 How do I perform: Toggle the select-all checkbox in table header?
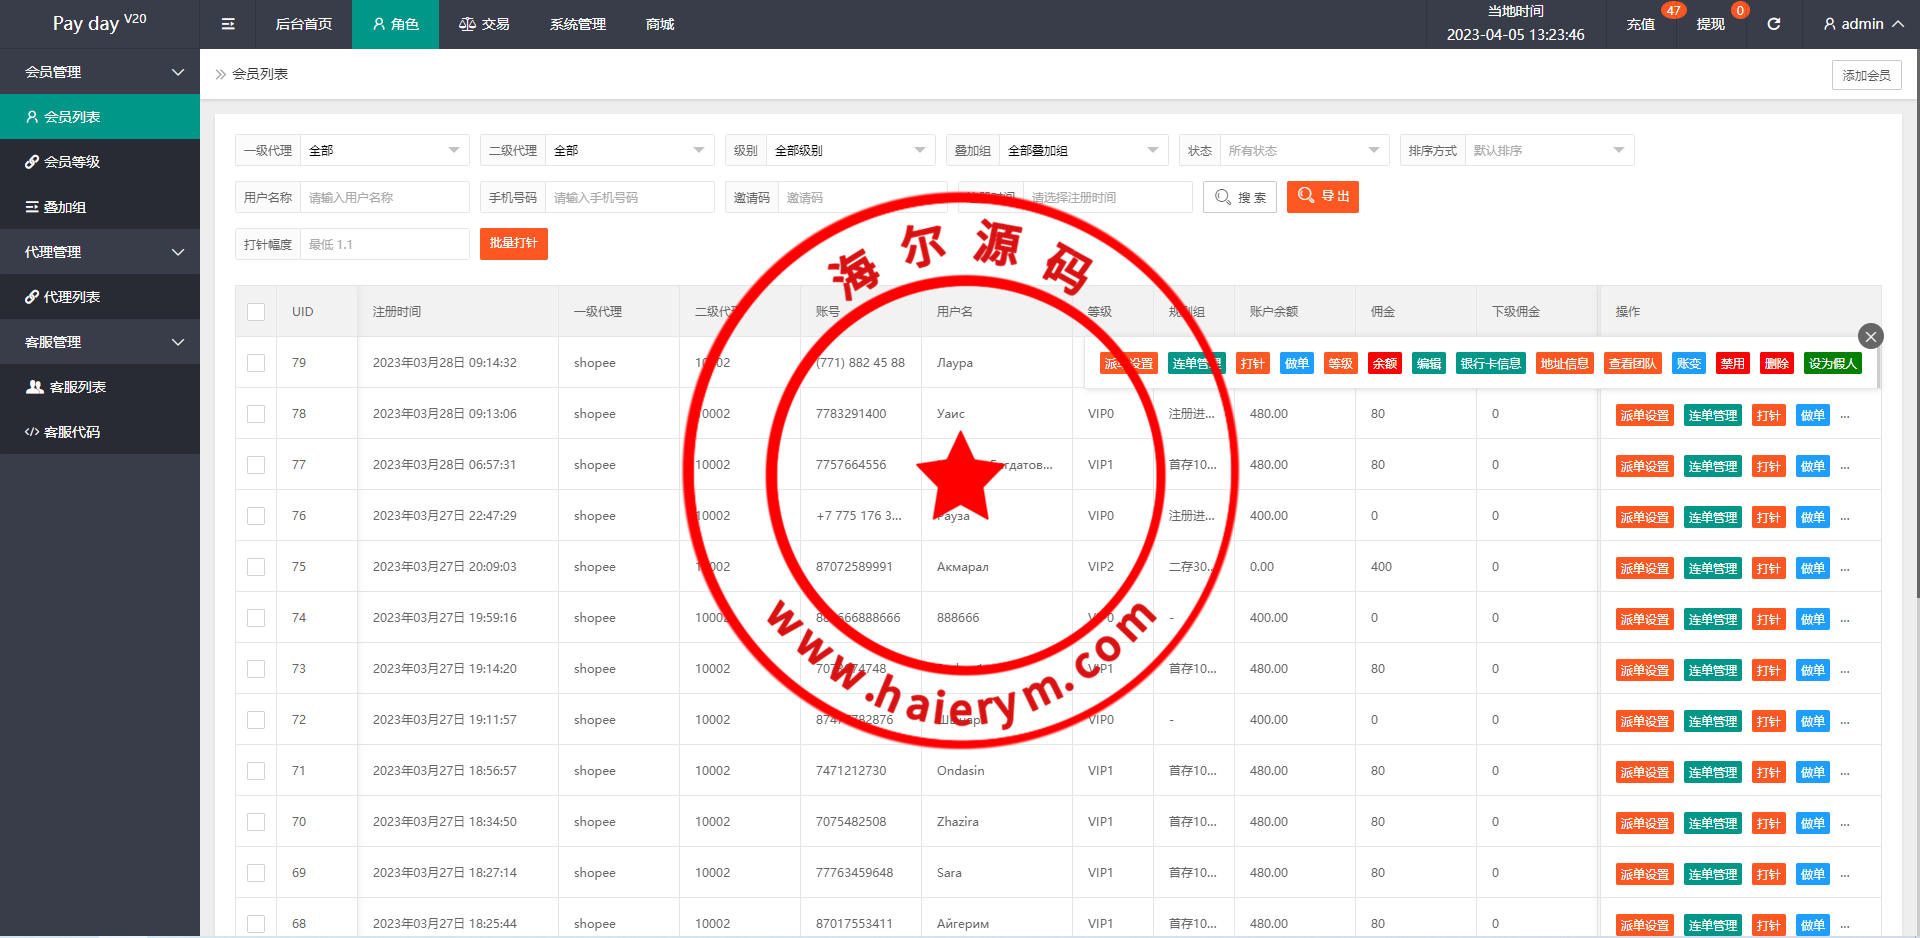pos(256,312)
